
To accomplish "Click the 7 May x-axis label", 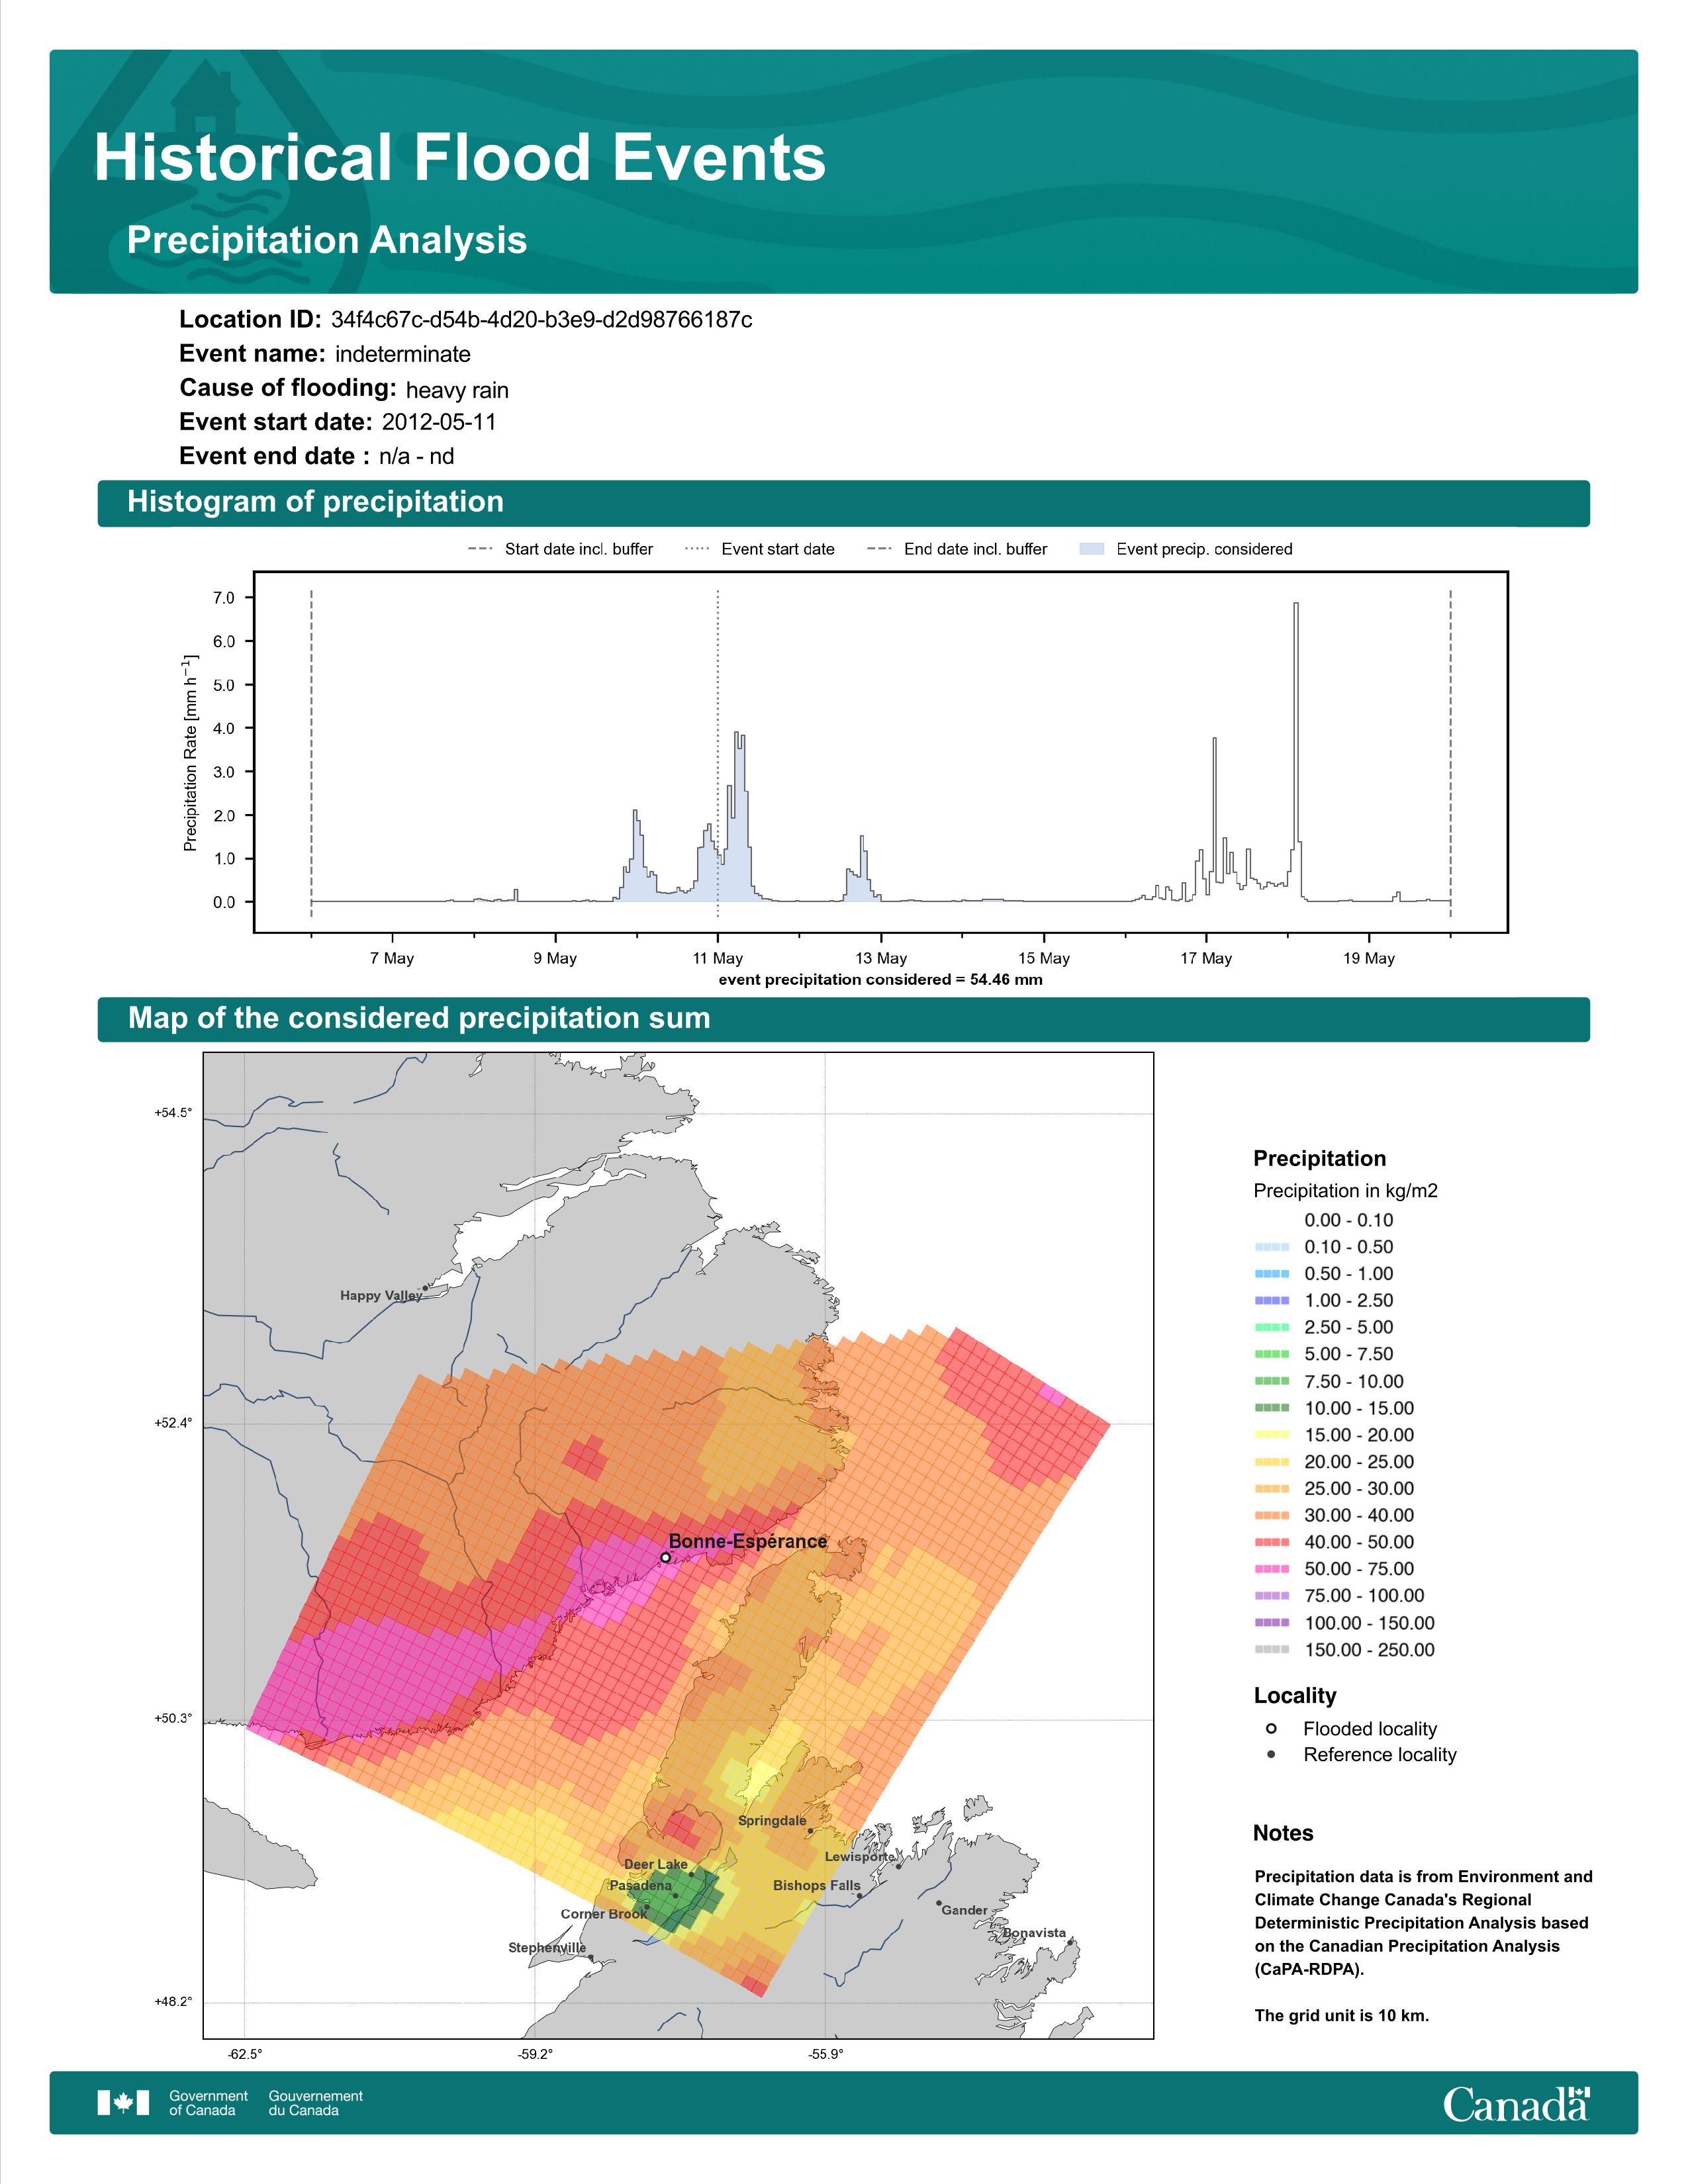I will coord(392,958).
